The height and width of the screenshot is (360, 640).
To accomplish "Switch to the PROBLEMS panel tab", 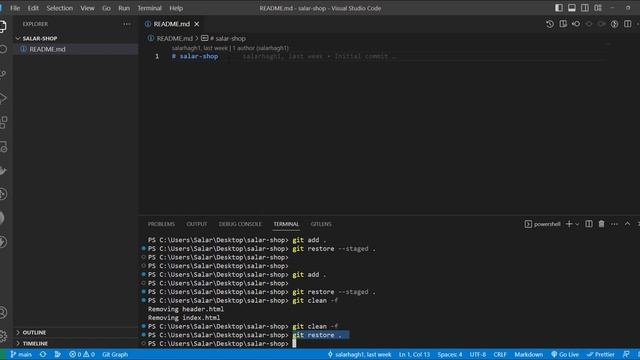I will [161, 224].
